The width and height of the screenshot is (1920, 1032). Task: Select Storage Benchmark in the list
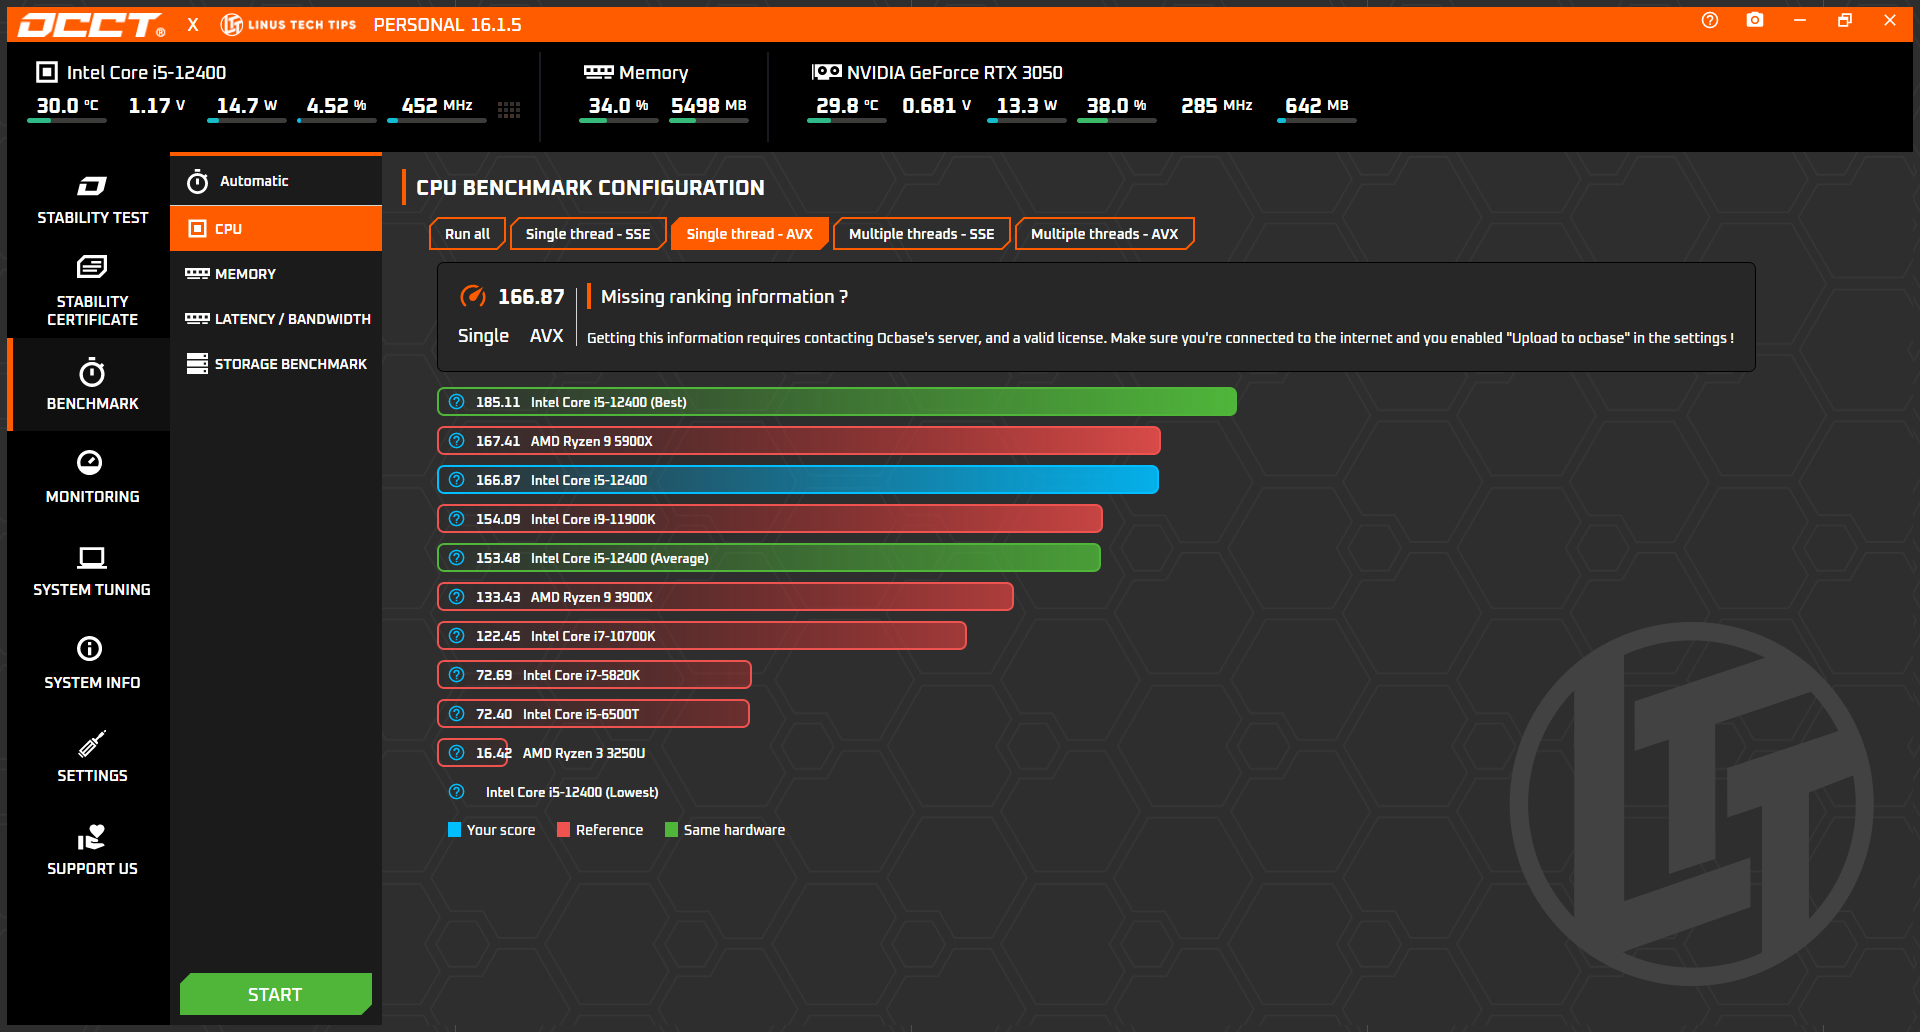tap(276, 364)
